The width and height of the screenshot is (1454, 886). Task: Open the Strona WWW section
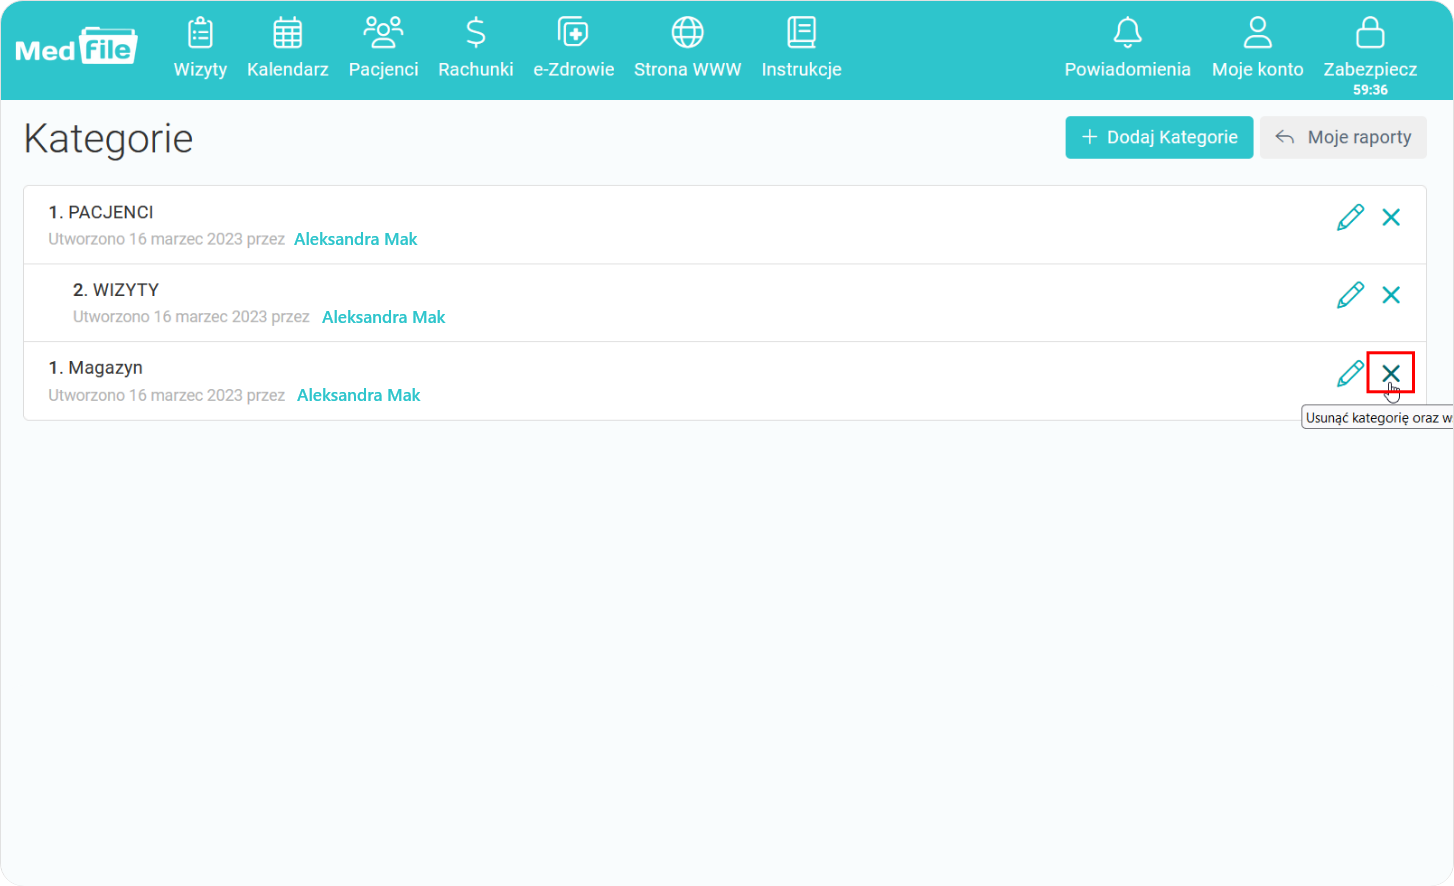pos(688,48)
